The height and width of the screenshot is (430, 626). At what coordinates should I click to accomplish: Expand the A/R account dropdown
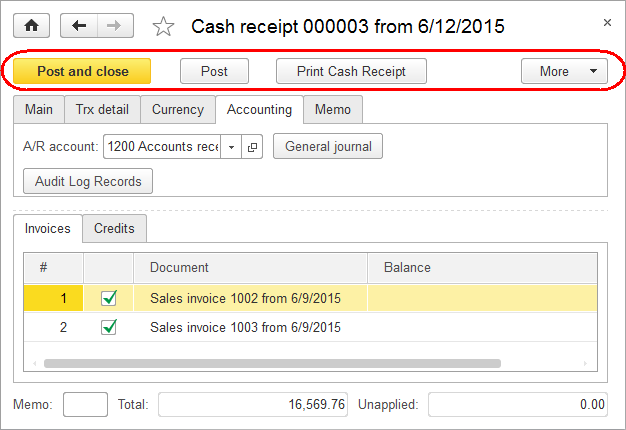click(231, 147)
